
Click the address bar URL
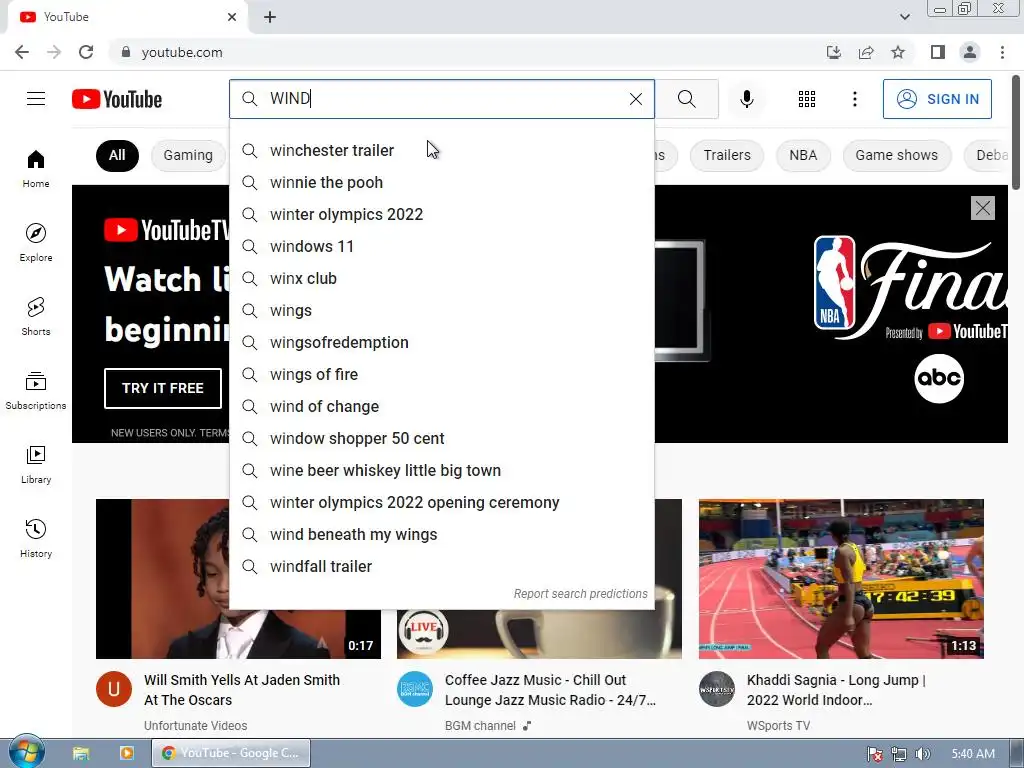pos(182,52)
